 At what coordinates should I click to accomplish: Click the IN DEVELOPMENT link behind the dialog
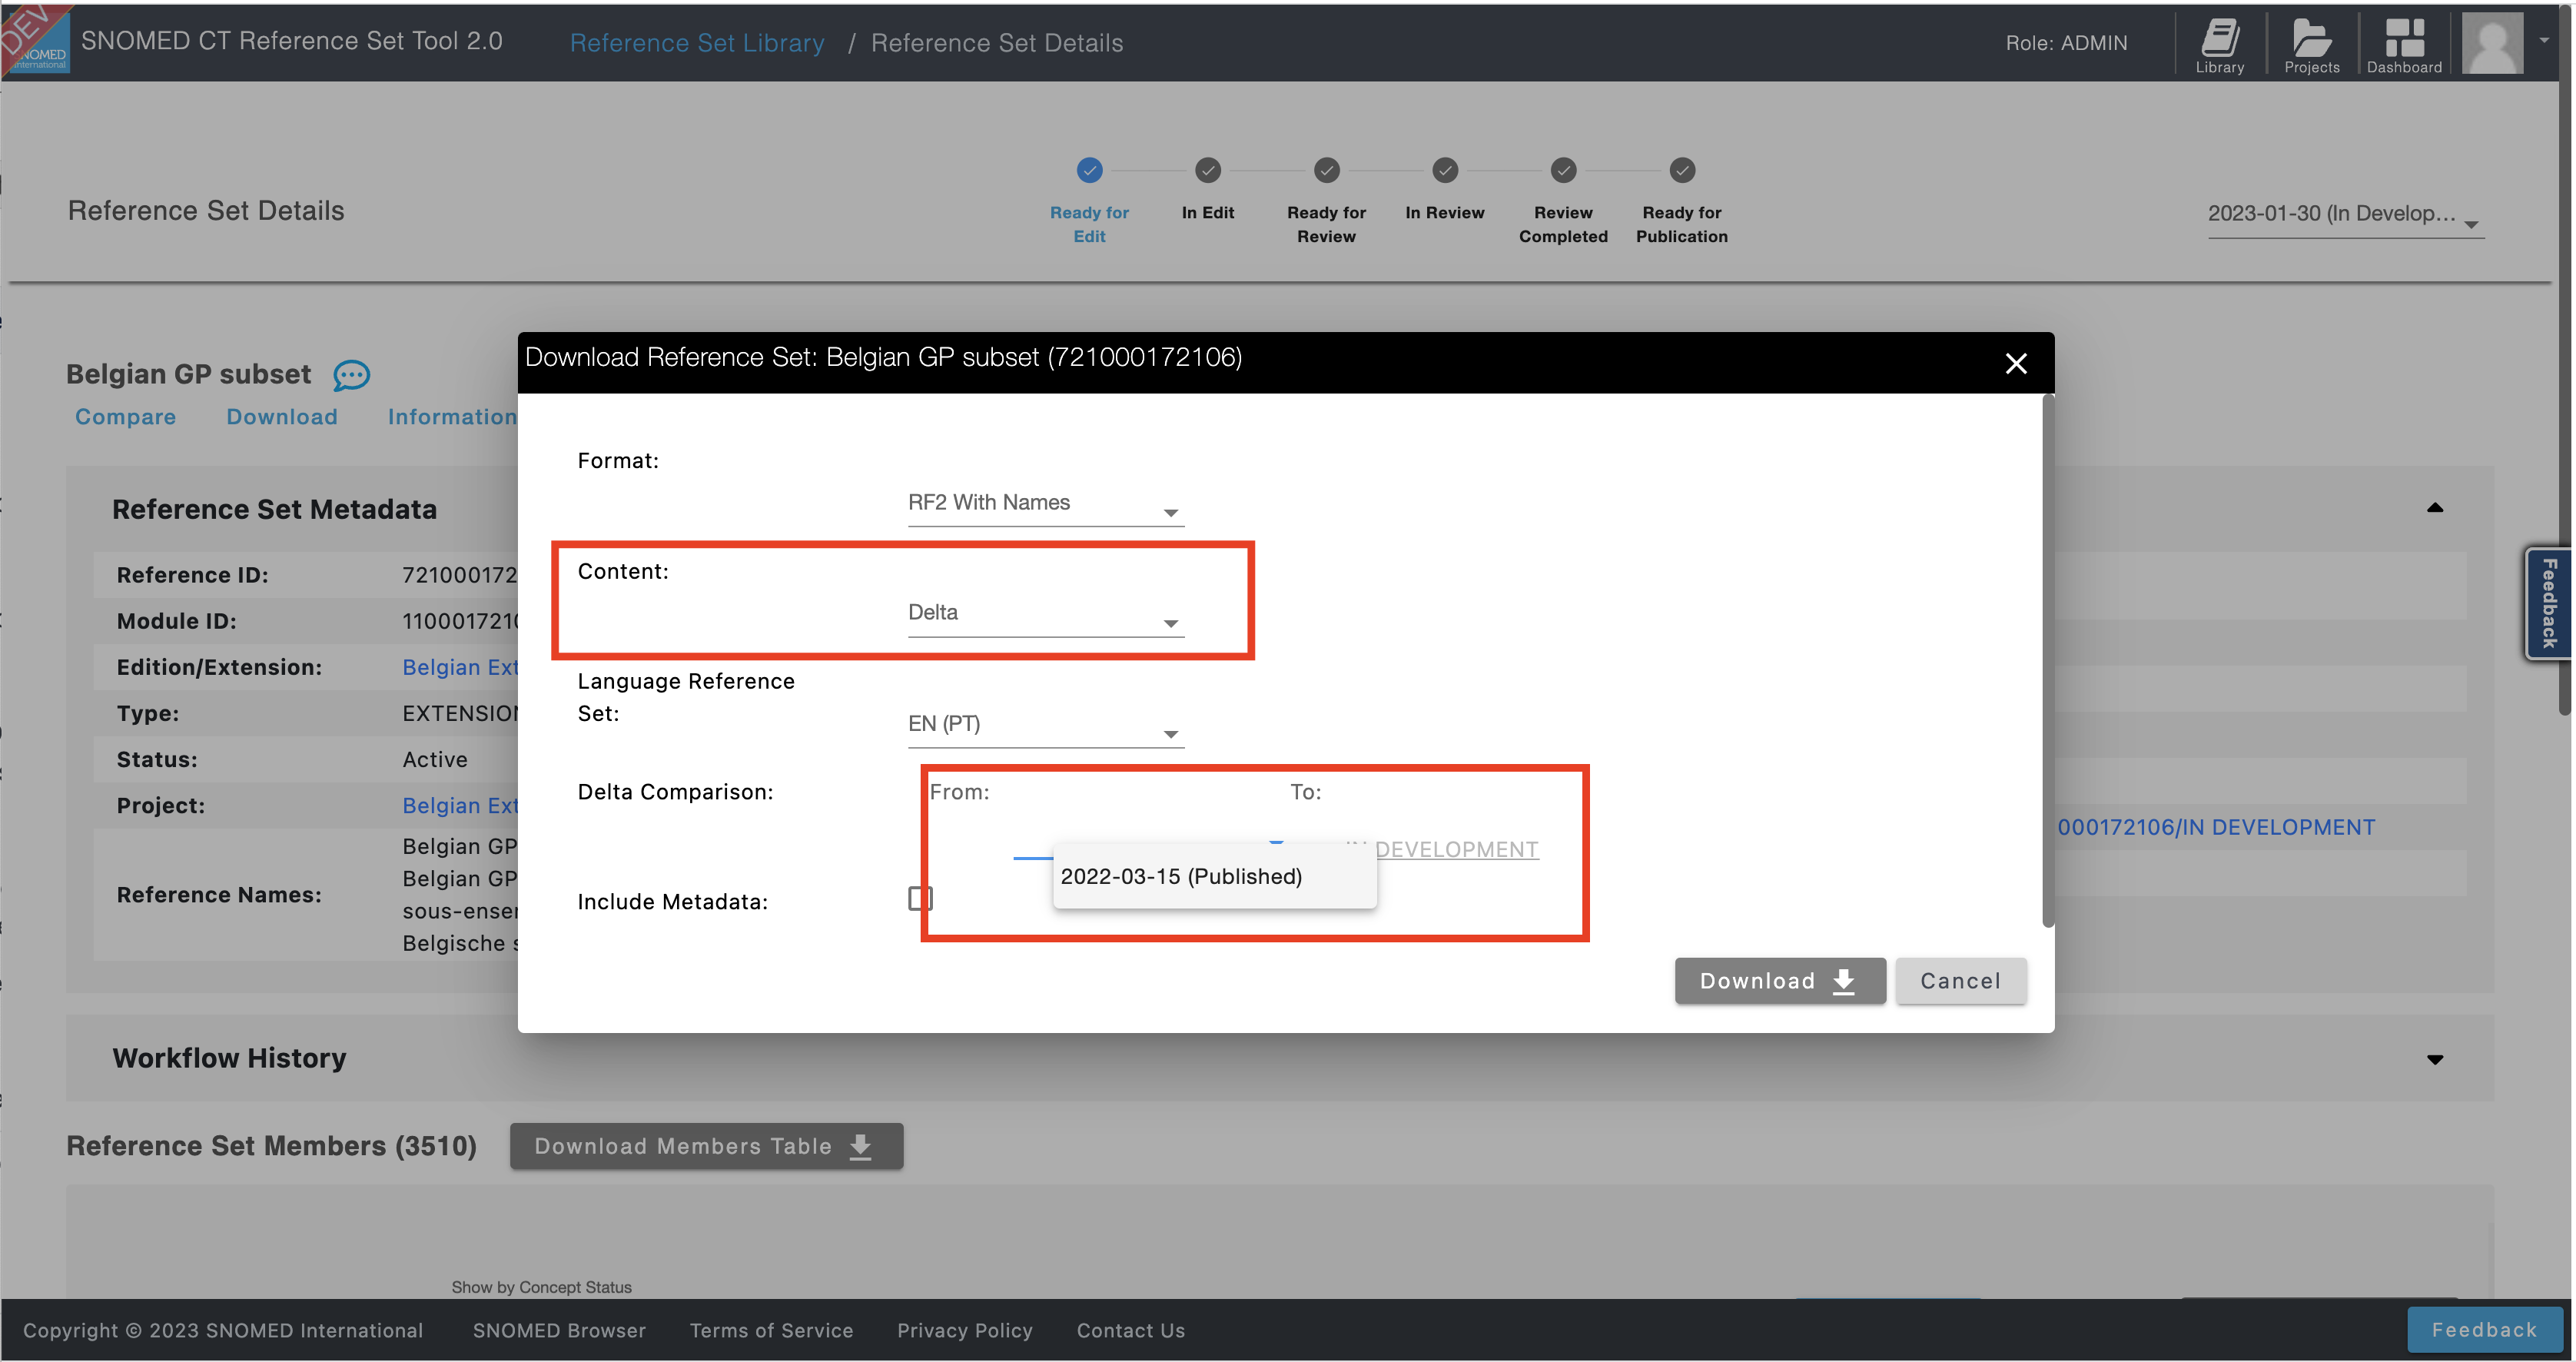(x=2216, y=827)
